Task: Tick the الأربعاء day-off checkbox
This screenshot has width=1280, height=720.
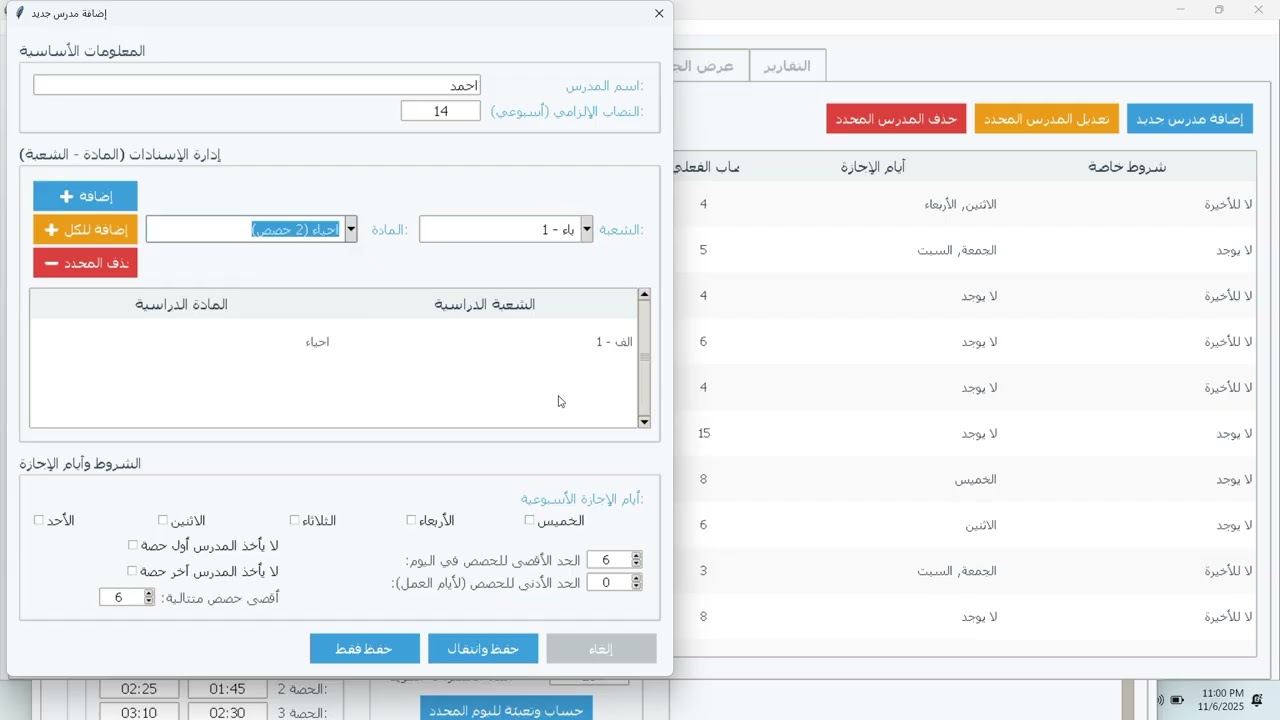Action: click(411, 520)
